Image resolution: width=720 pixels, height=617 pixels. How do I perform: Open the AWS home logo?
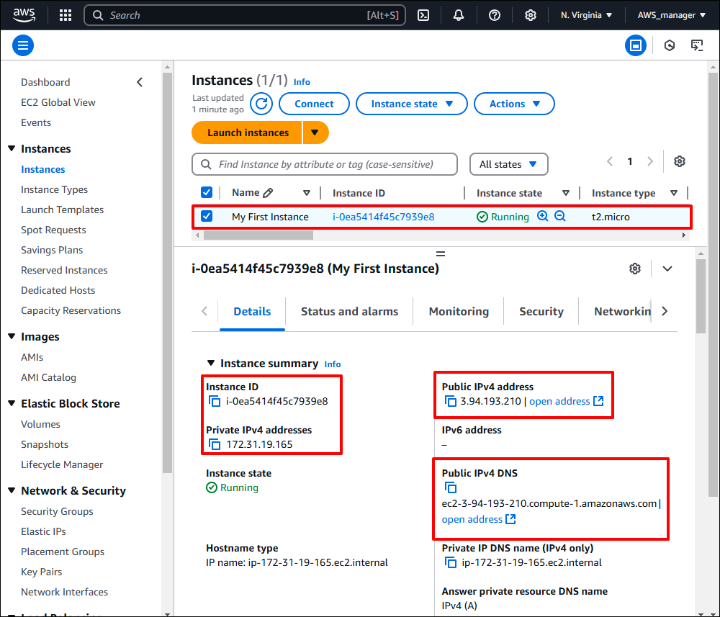point(24,15)
